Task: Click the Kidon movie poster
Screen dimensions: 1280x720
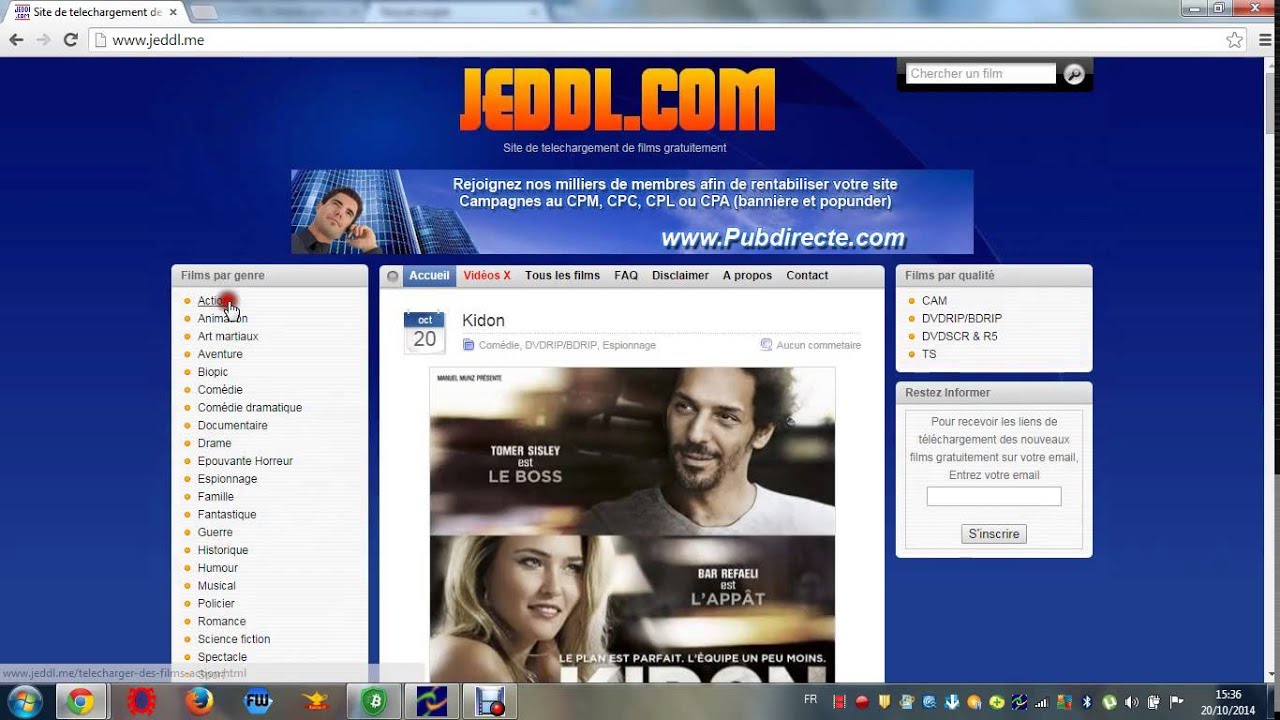Action: coord(632,525)
